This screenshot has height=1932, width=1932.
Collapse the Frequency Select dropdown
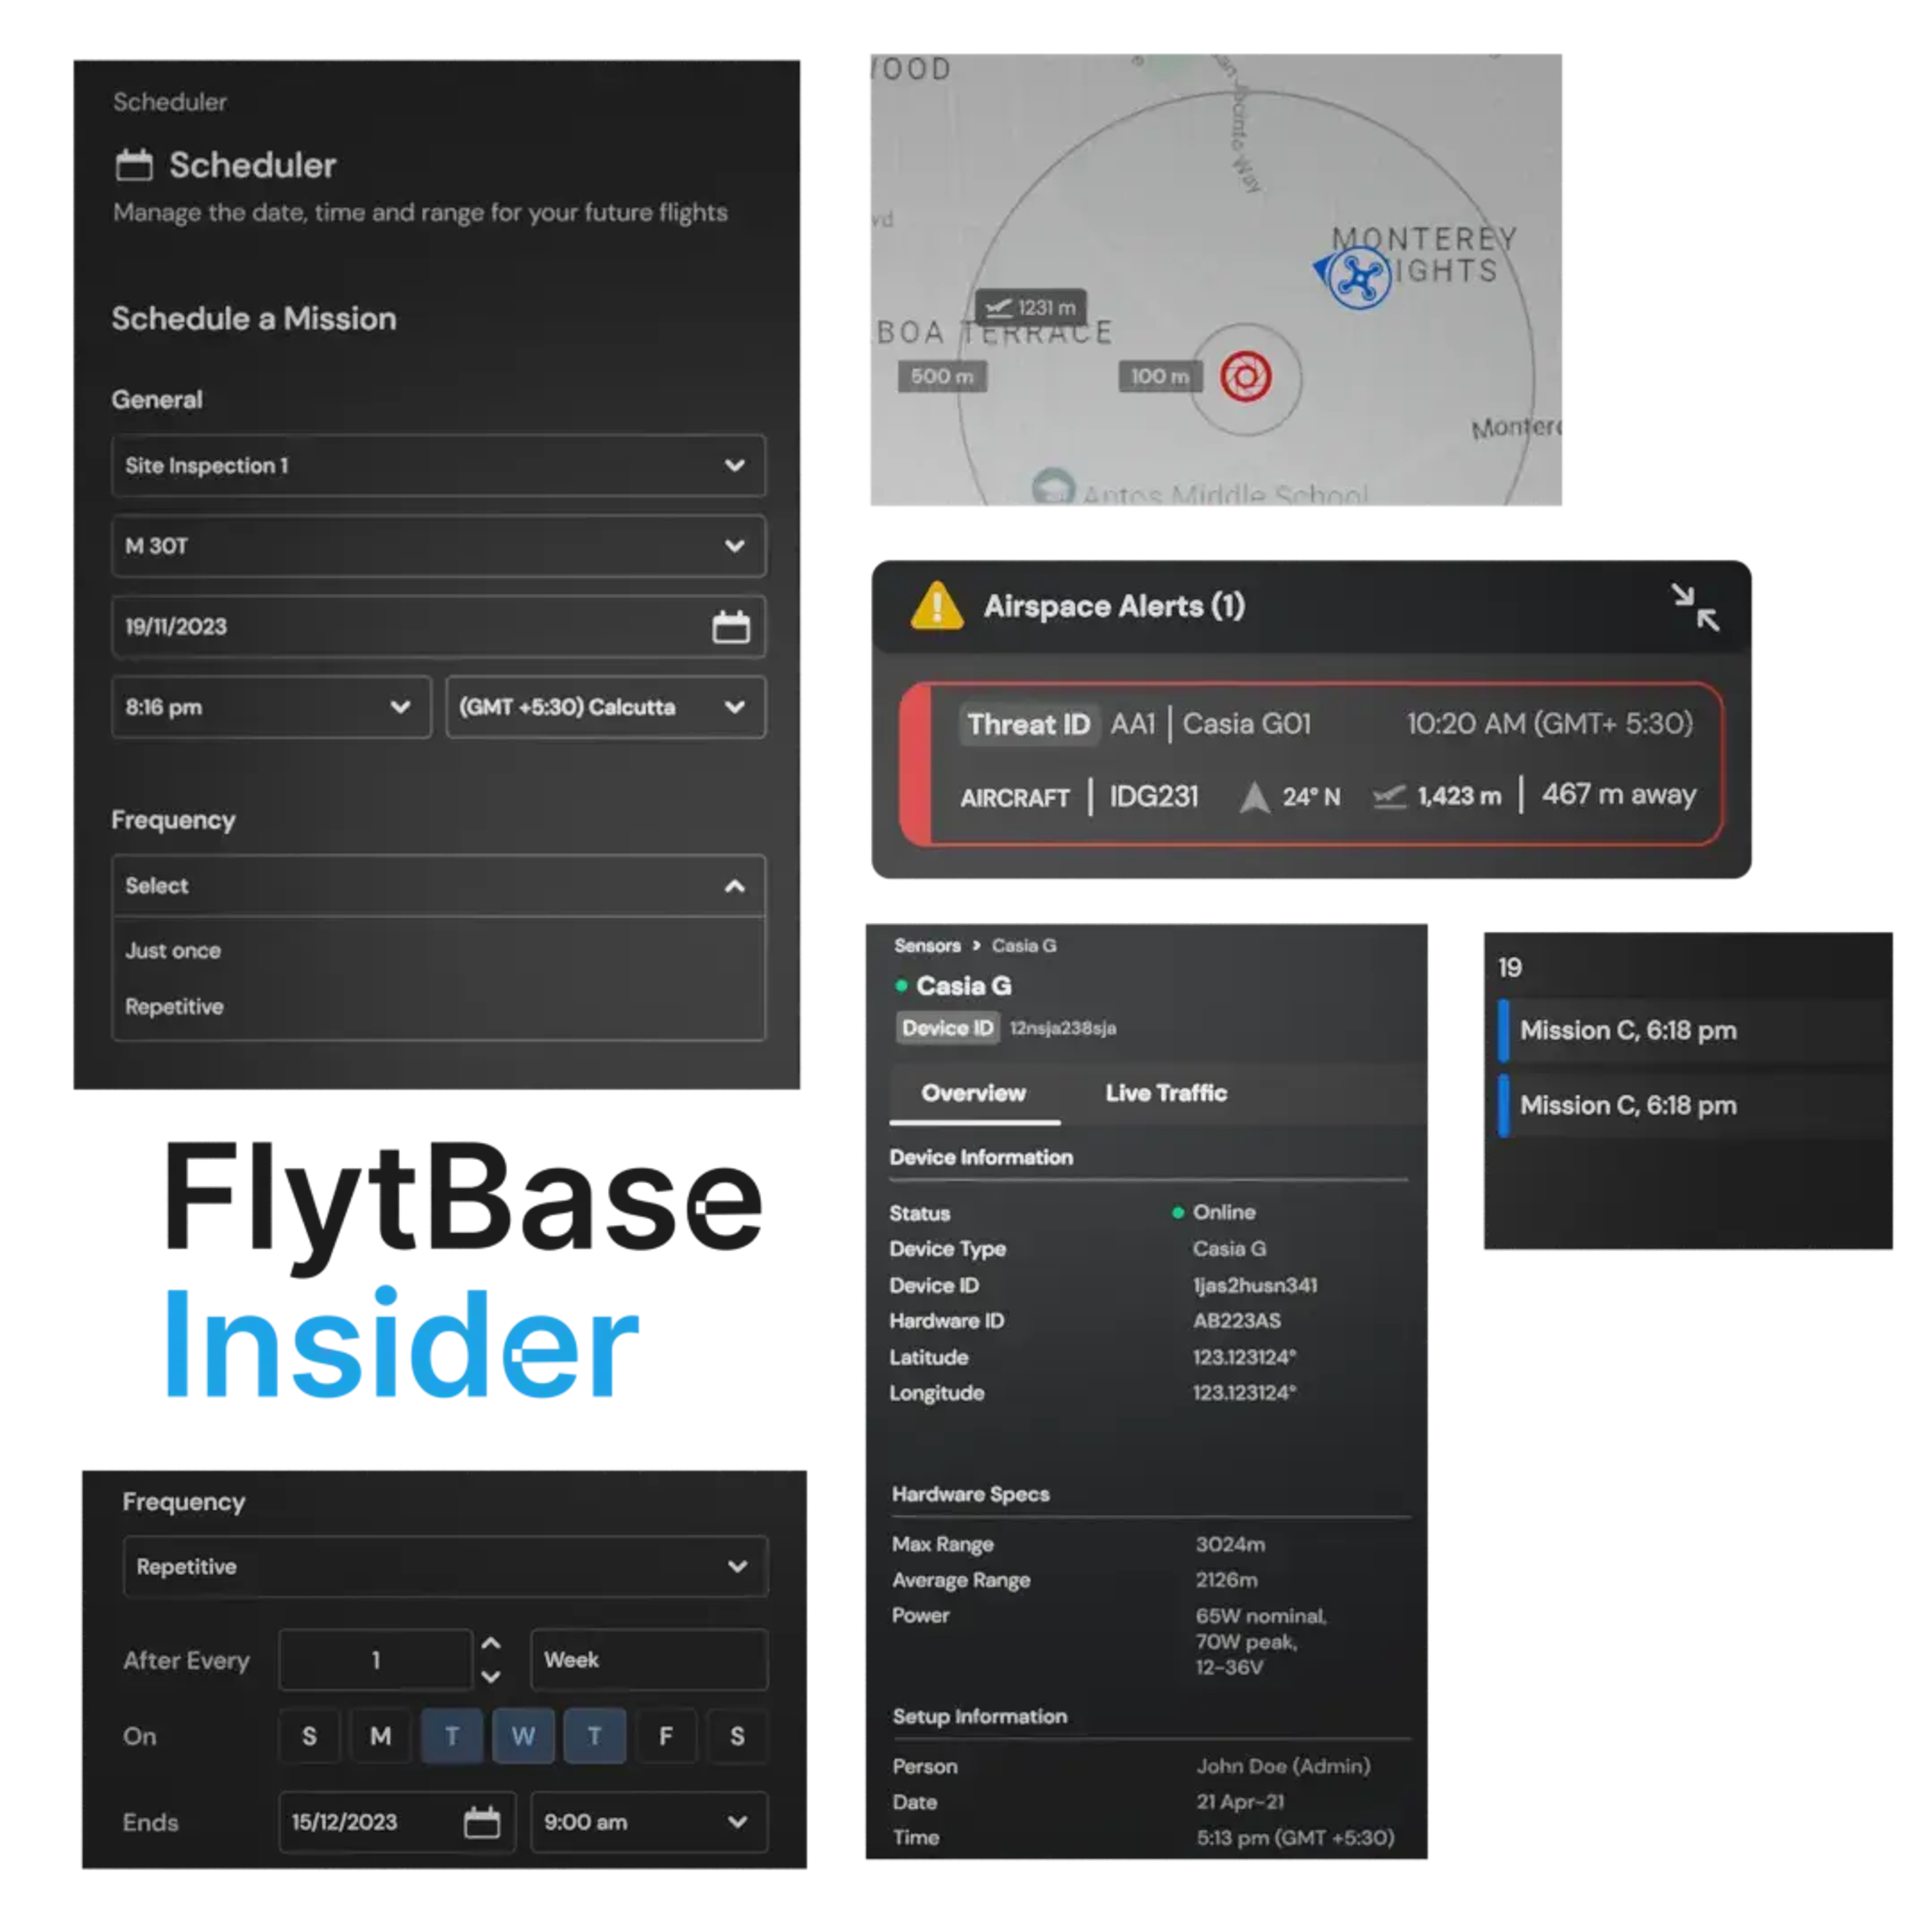tap(439, 886)
